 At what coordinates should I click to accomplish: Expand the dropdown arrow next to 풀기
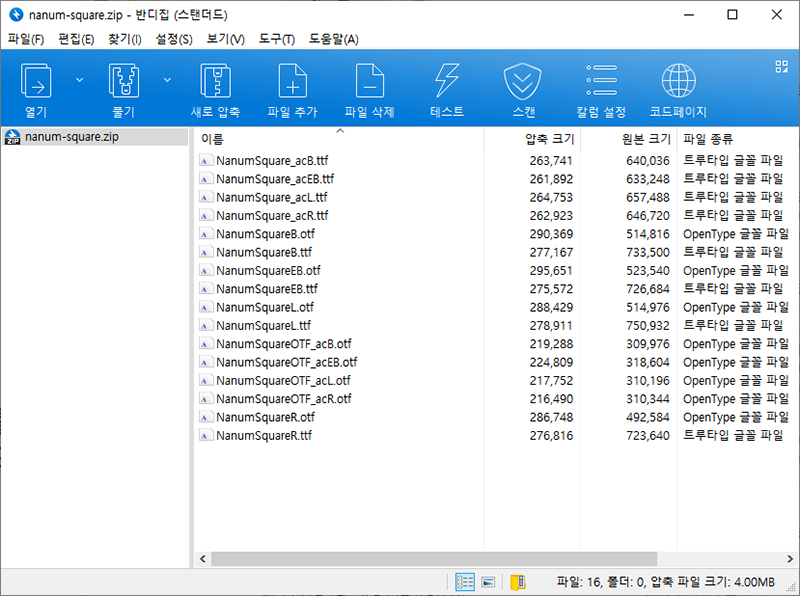coord(167,80)
